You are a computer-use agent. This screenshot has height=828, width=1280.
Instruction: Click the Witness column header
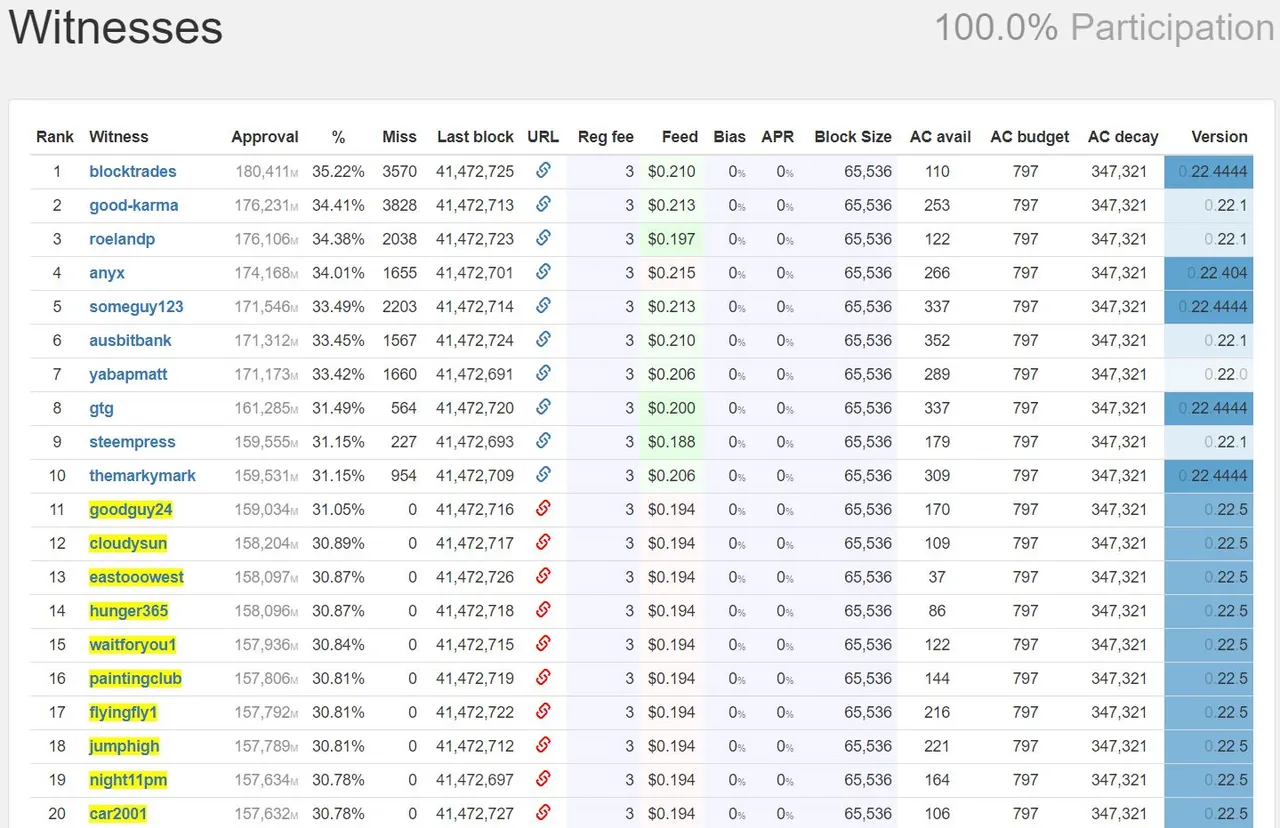pyautogui.click(x=118, y=137)
